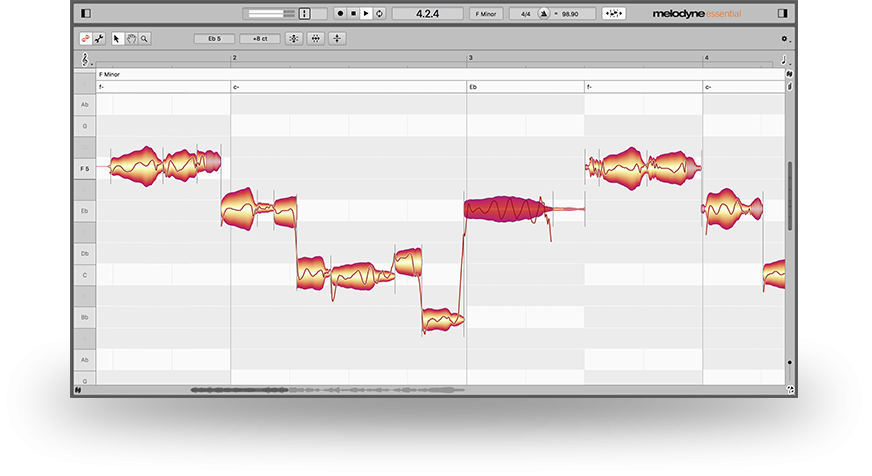Click the treble clef pitch grid icon
Screen dimensions: 872x476
point(85,60)
